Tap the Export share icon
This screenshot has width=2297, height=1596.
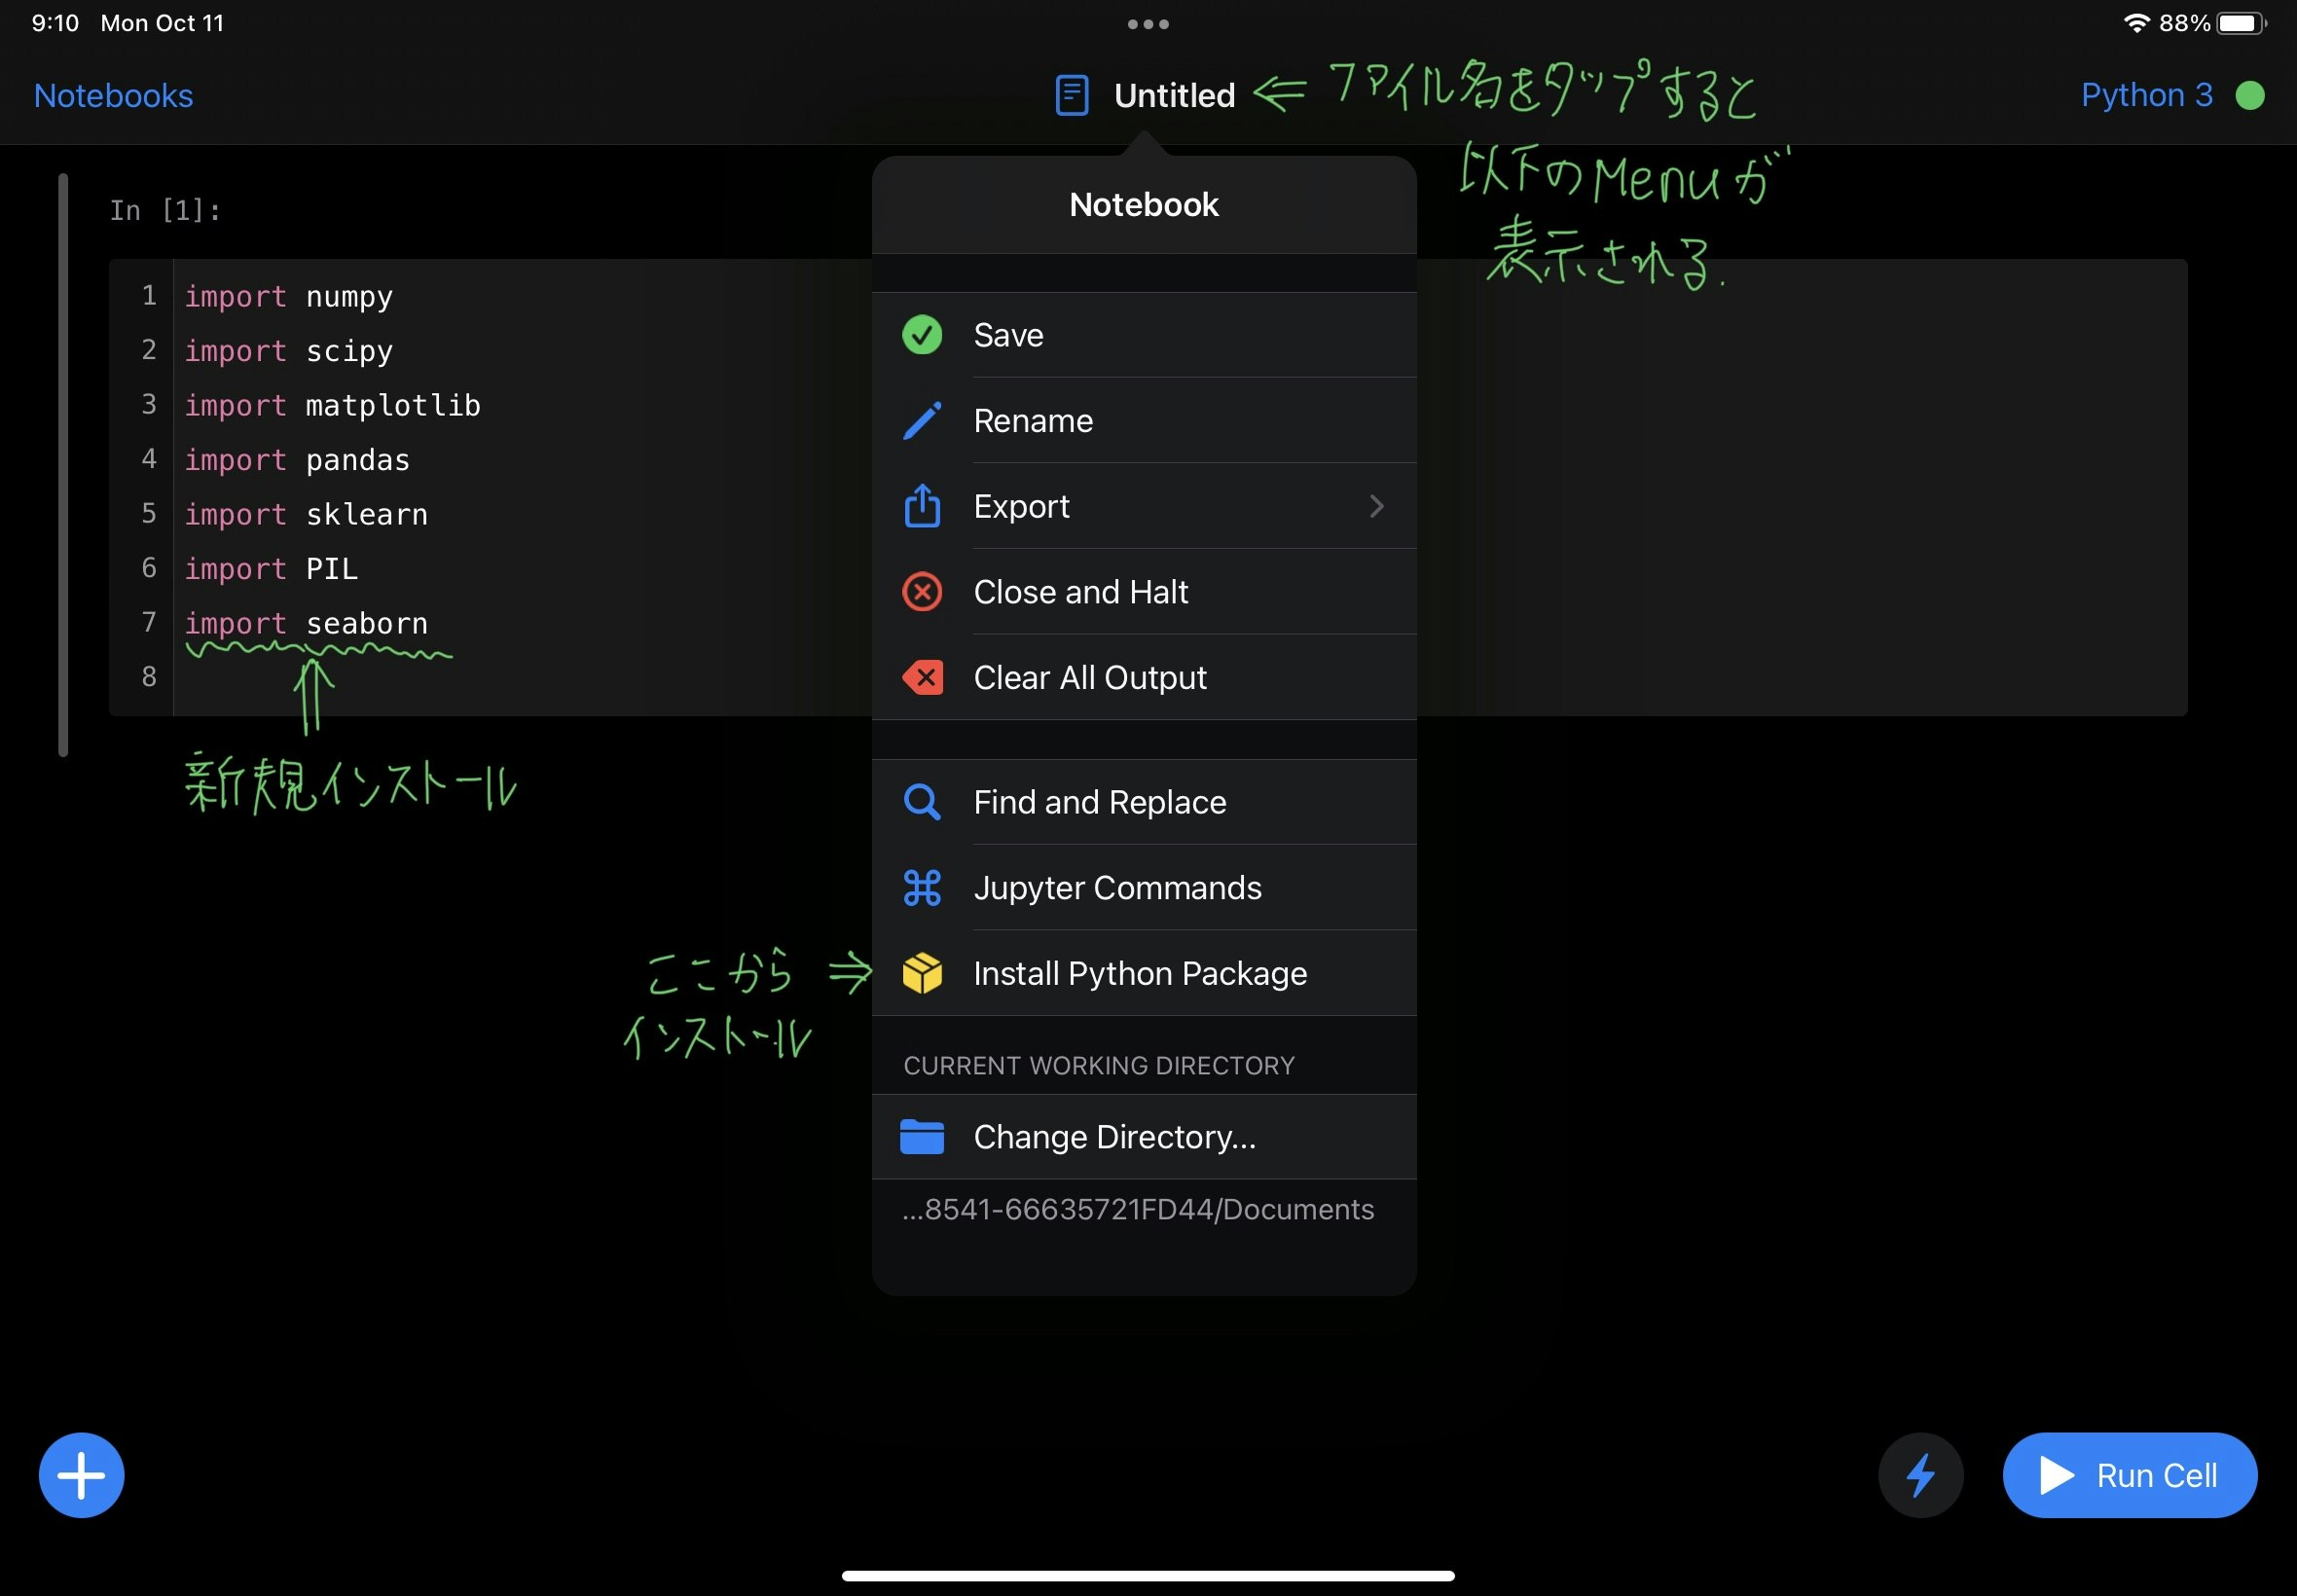(x=921, y=506)
